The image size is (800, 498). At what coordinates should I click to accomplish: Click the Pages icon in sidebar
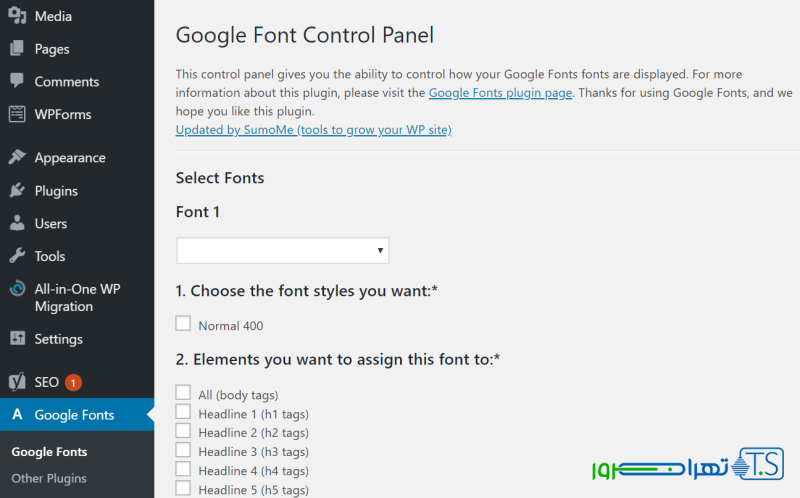17,49
